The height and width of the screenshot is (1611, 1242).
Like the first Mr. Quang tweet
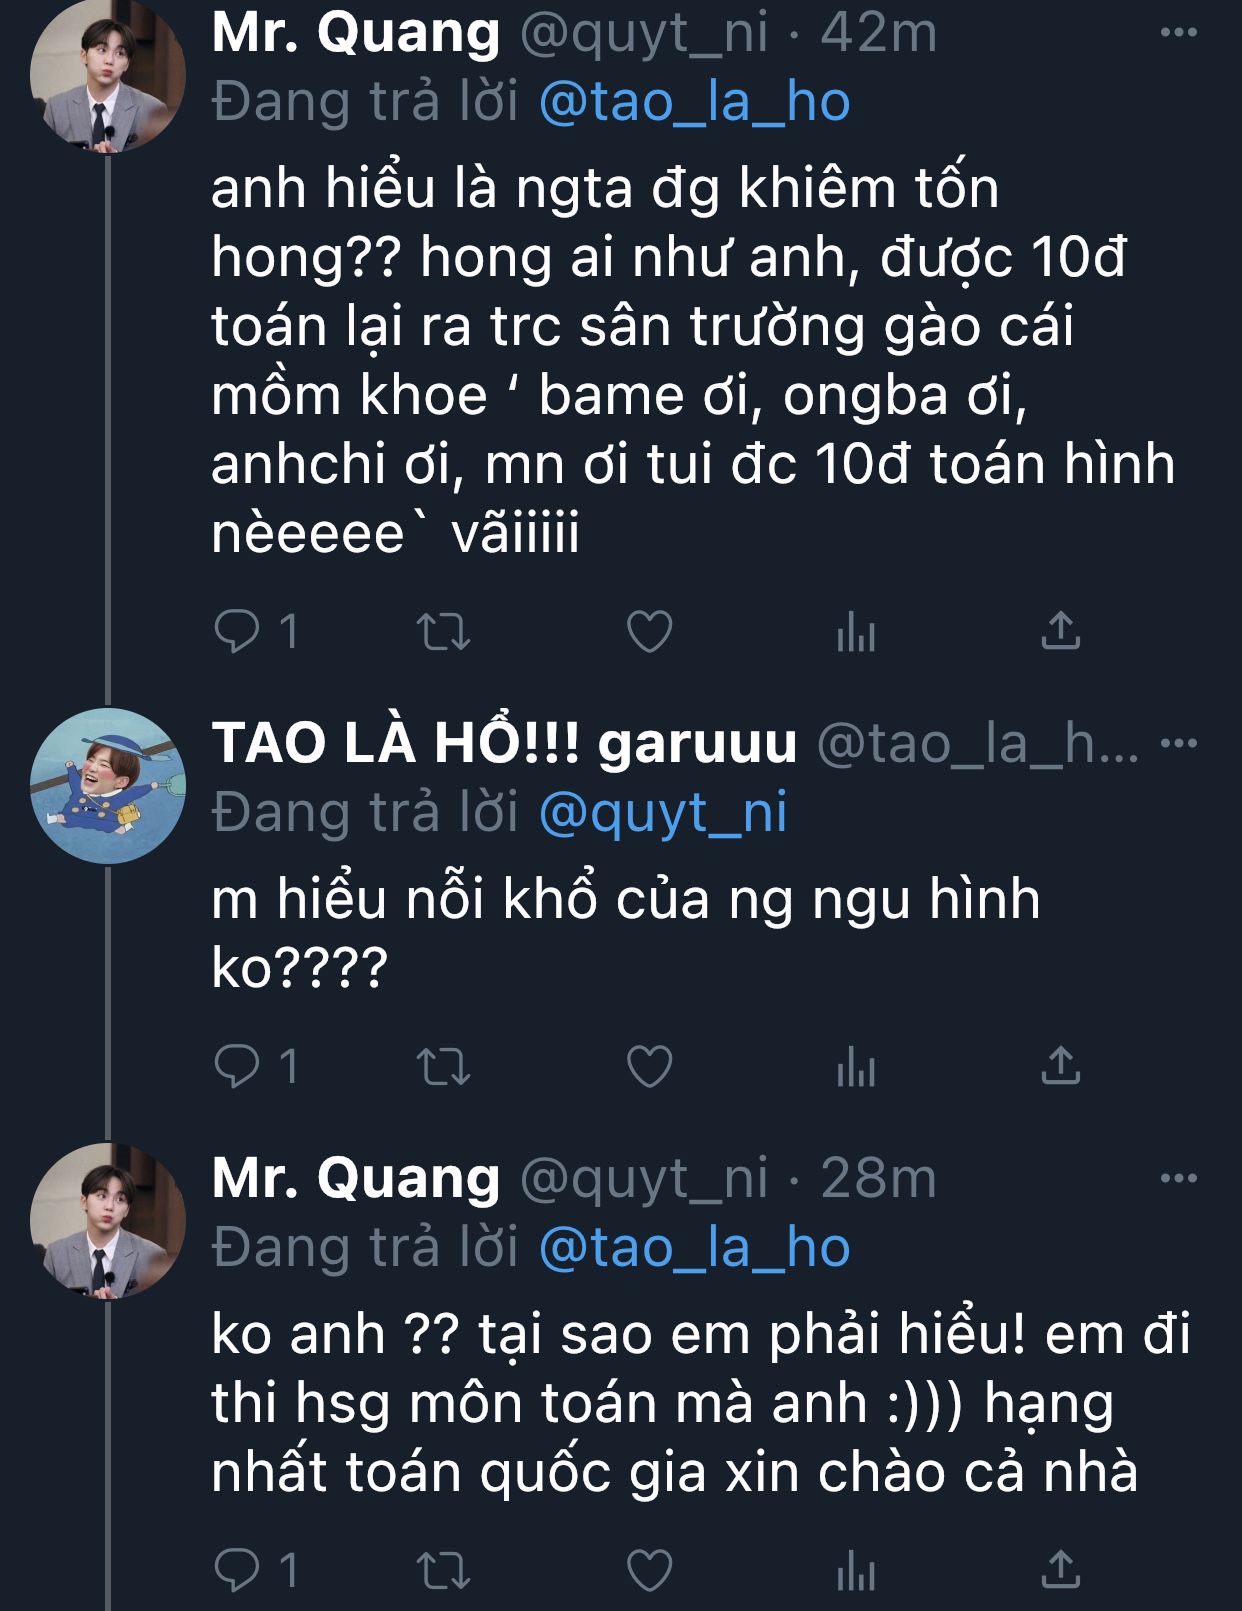pos(649,631)
